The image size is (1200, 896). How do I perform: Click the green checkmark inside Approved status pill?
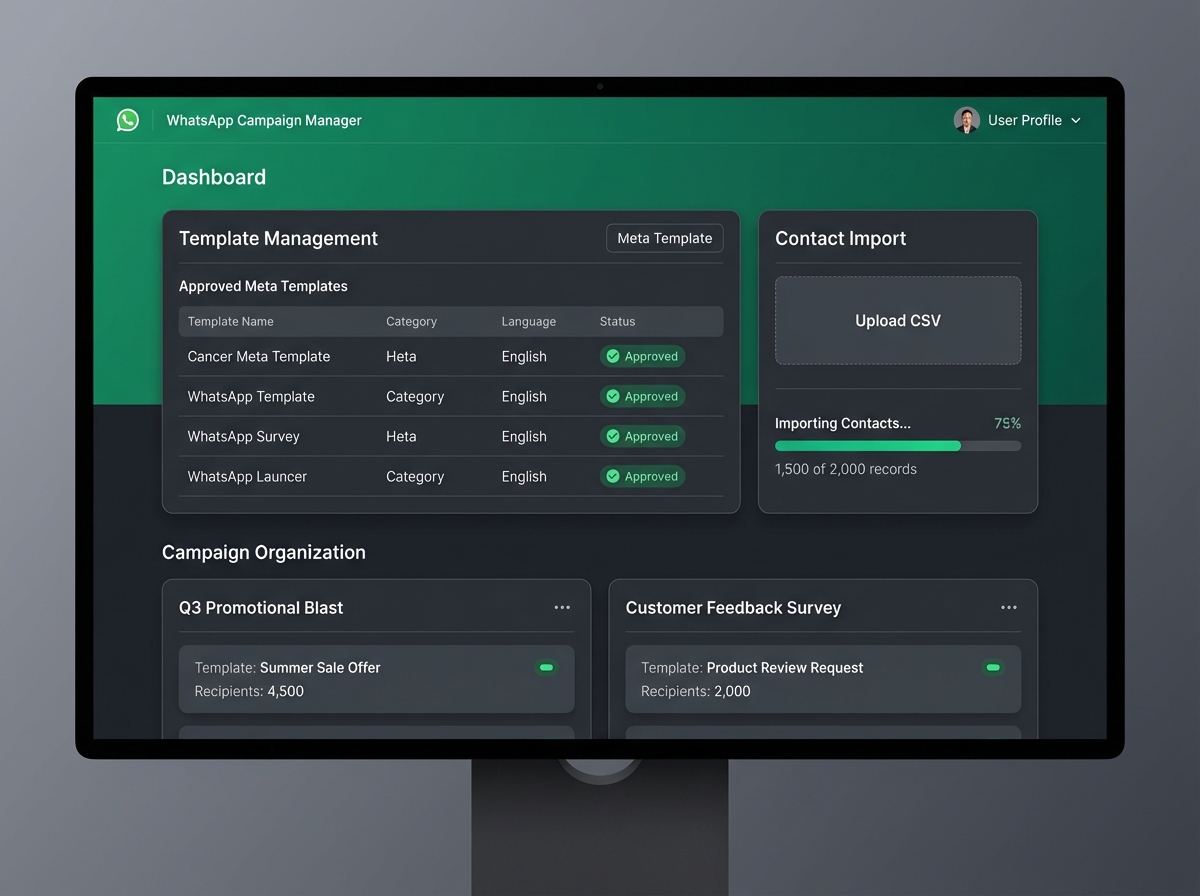612,356
